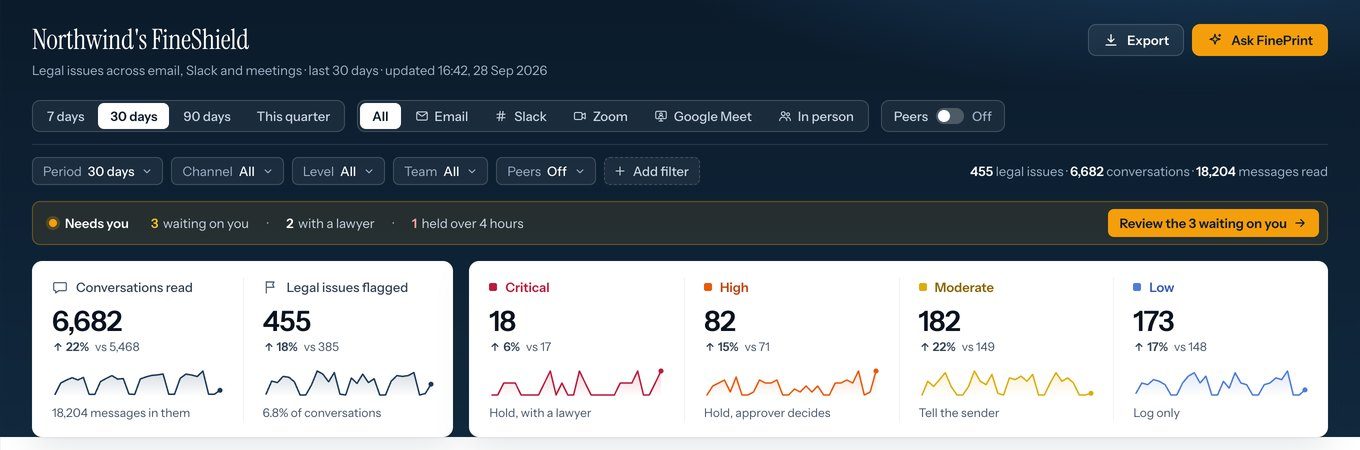Viewport: 1360px width, 450px height.
Task: Click the Low count 173
Action: pos(1153,321)
